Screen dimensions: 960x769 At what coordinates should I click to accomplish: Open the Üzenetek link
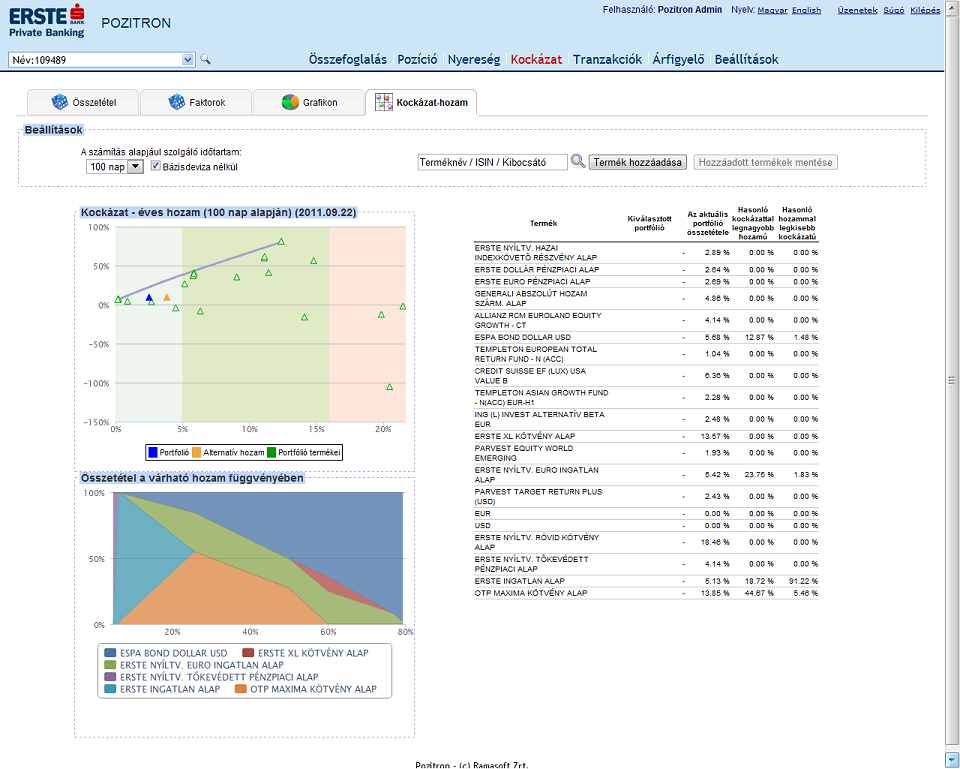(x=857, y=10)
